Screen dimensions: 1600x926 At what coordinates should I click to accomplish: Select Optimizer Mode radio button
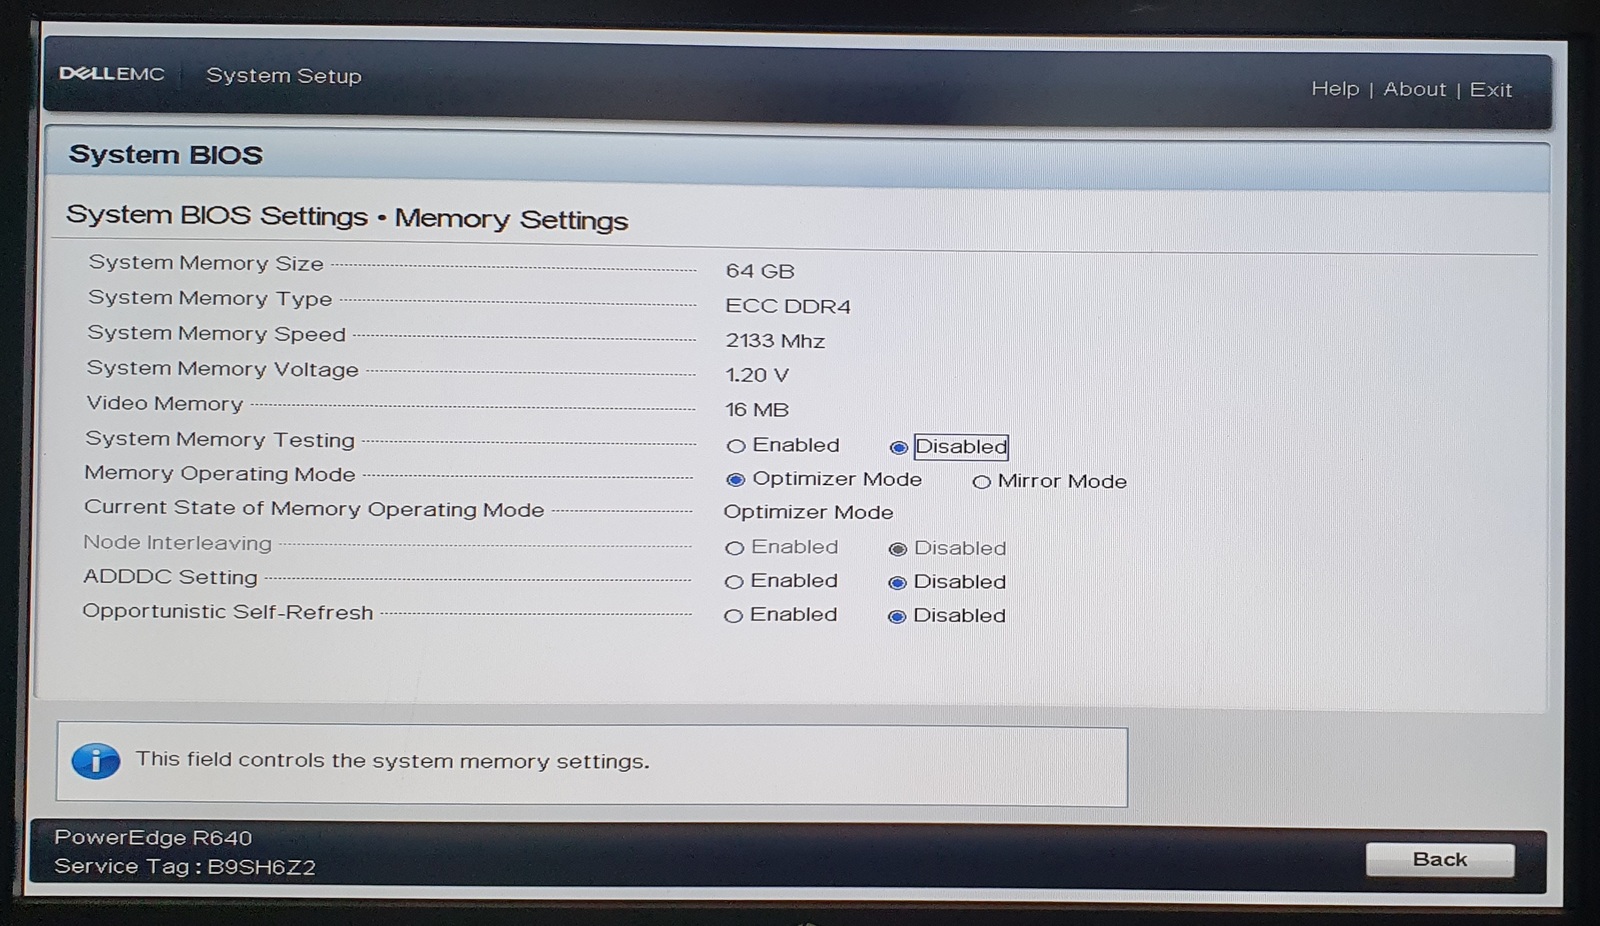click(x=736, y=480)
